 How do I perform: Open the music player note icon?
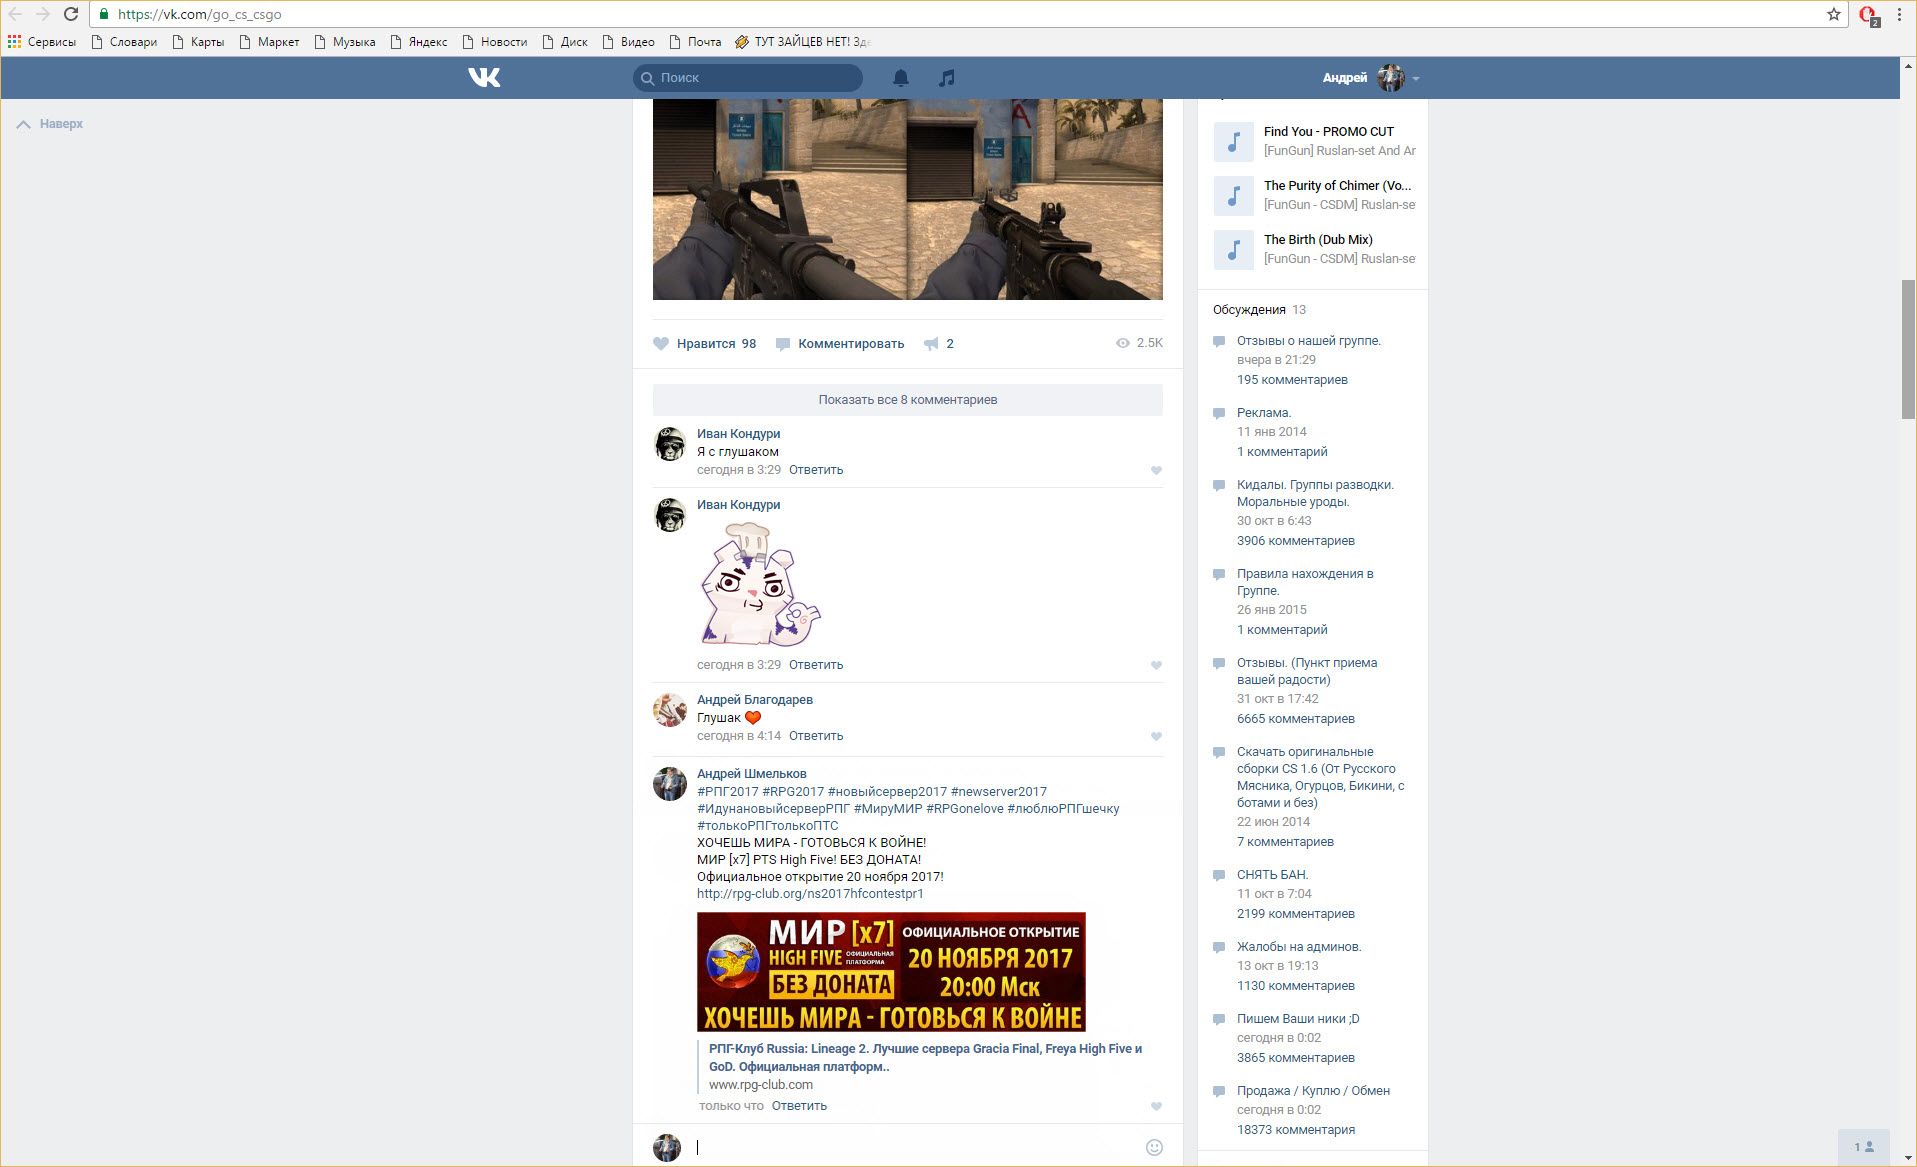(x=946, y=78)
